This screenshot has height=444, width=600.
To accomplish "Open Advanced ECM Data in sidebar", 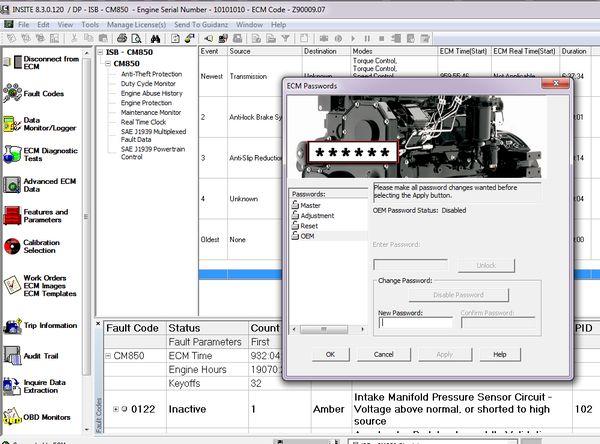I will coord(39,185).
